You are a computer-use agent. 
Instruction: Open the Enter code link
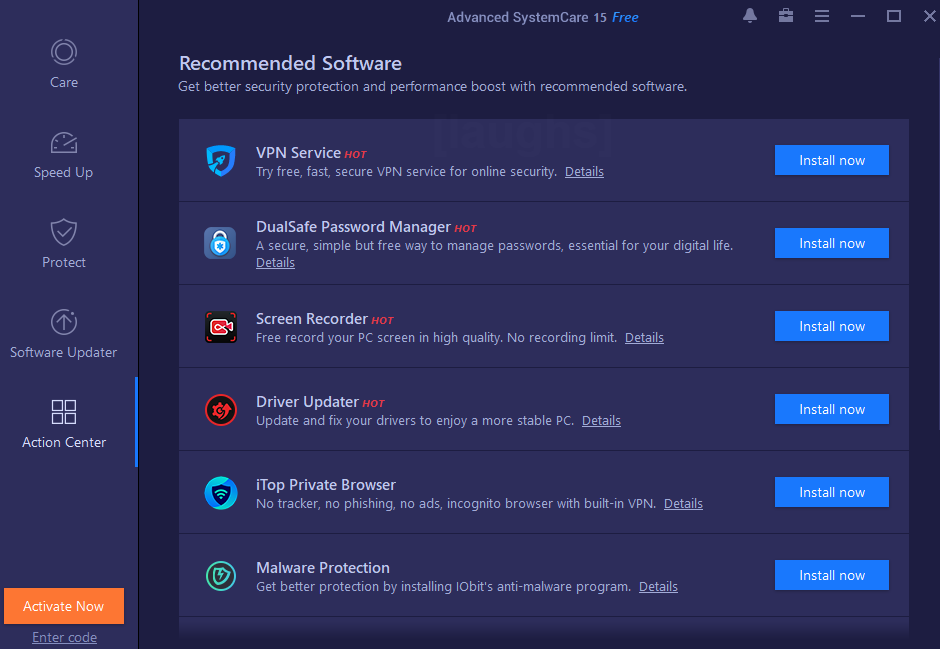[63, 637]
